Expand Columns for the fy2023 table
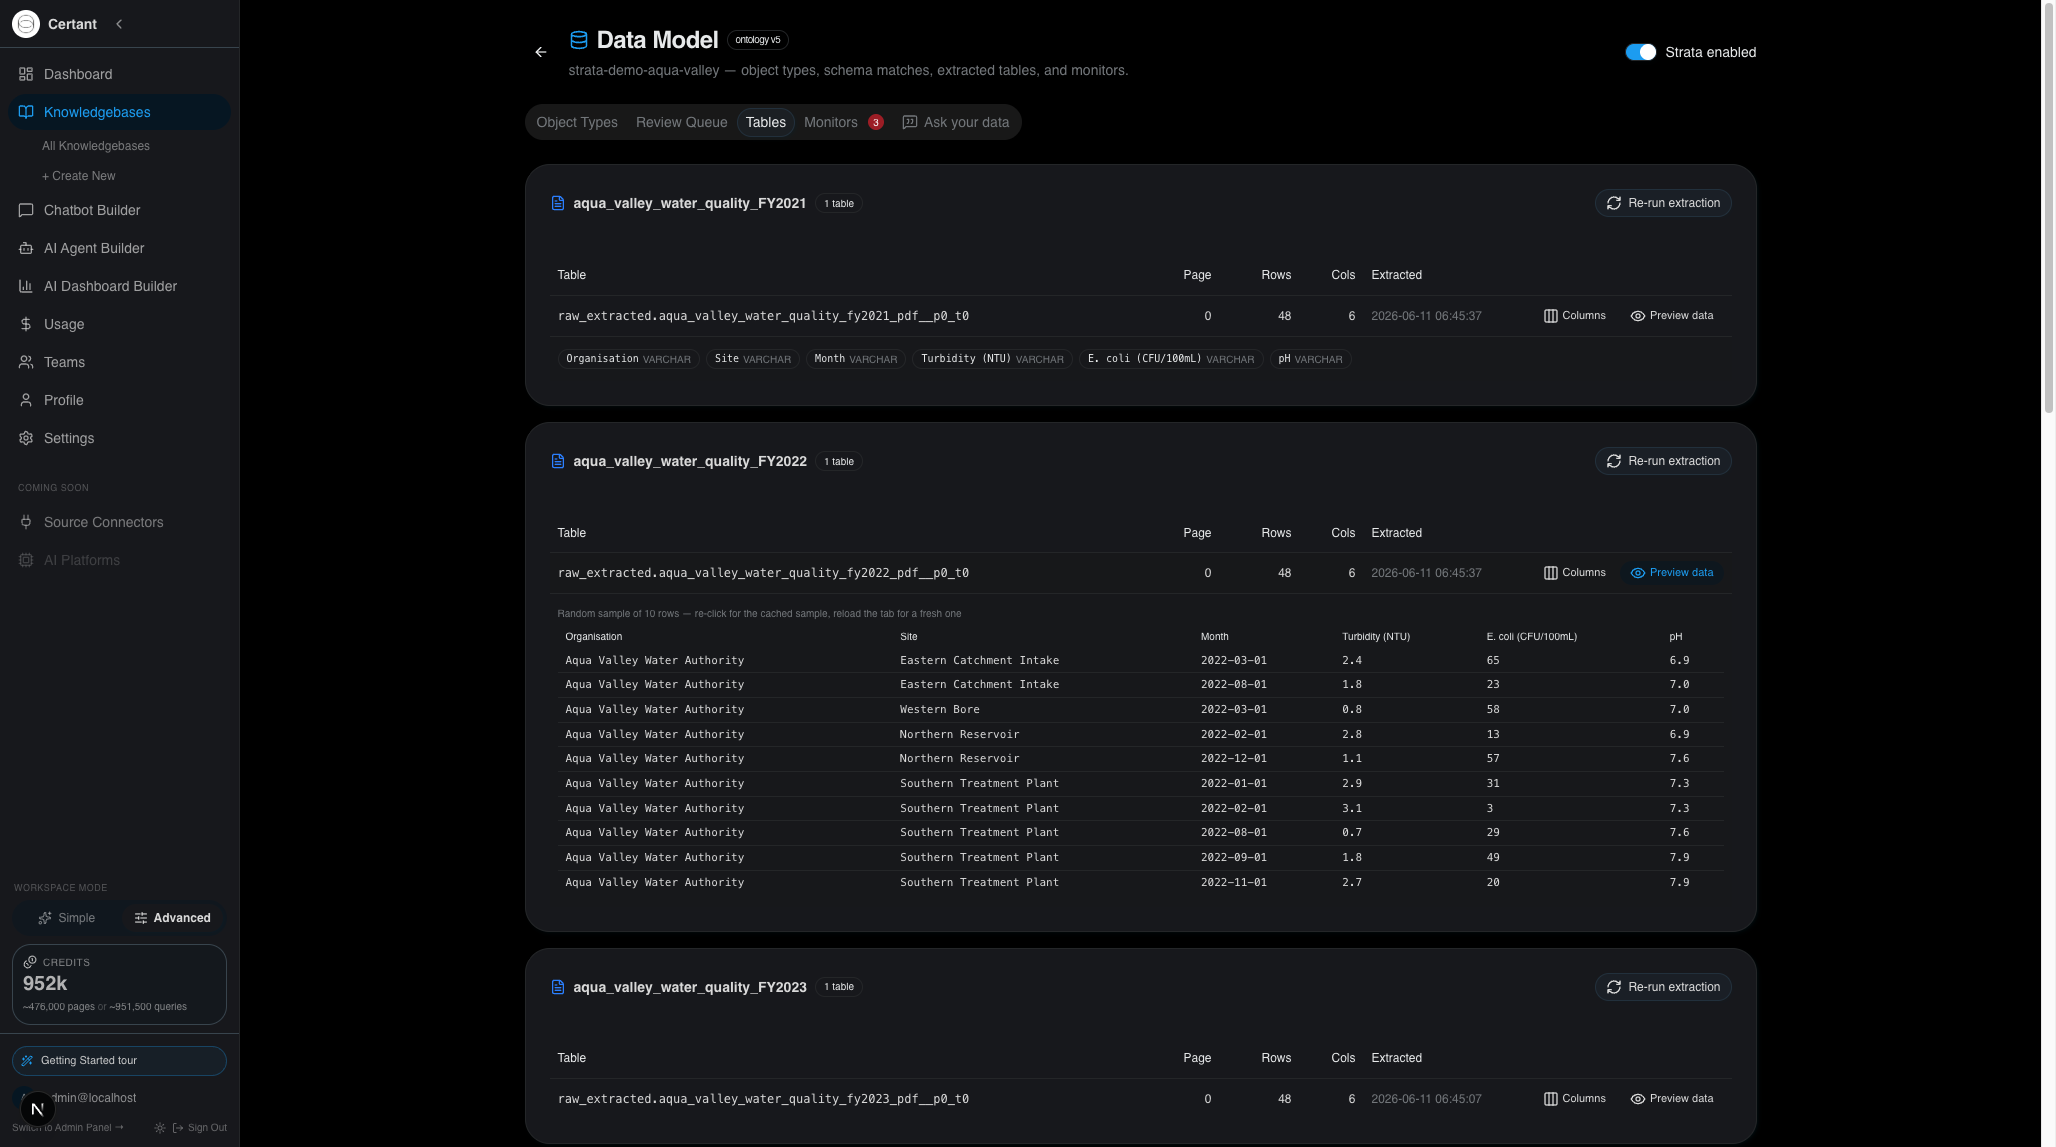 pyautogui.click(x=1575, y=1099)
